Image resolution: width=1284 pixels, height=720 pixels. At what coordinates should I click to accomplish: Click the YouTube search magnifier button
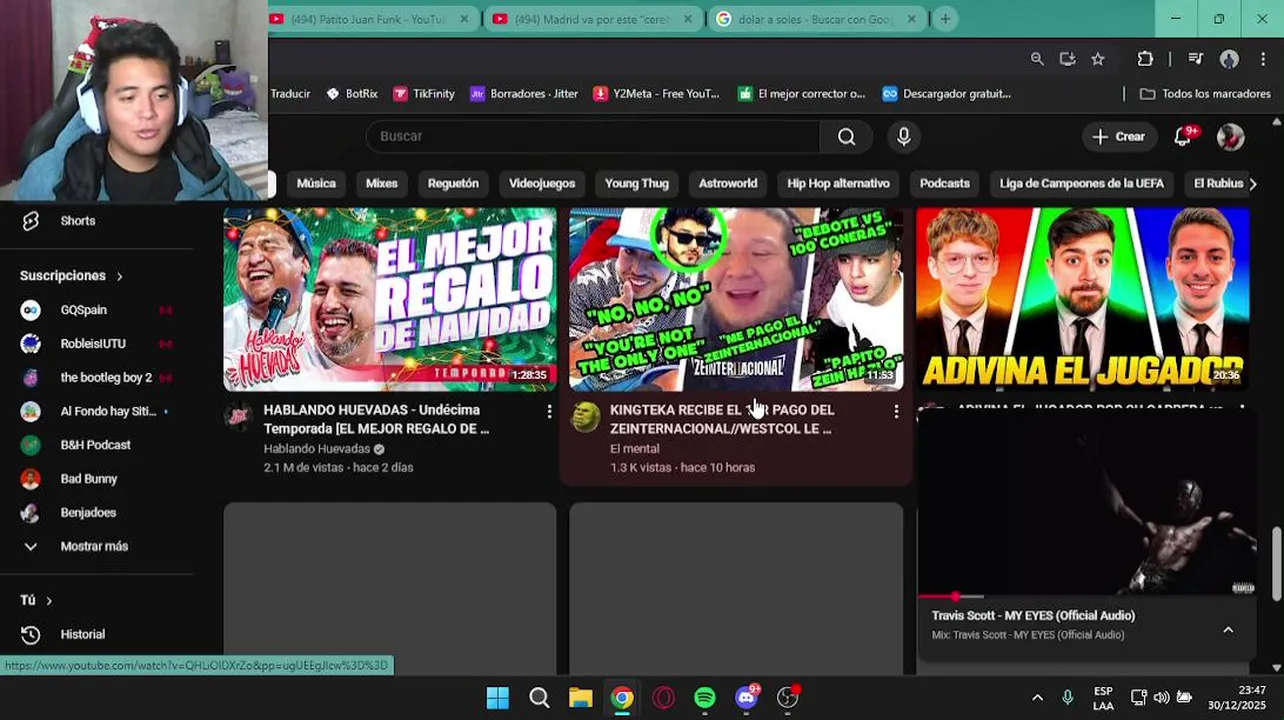[x=846, y=136]
